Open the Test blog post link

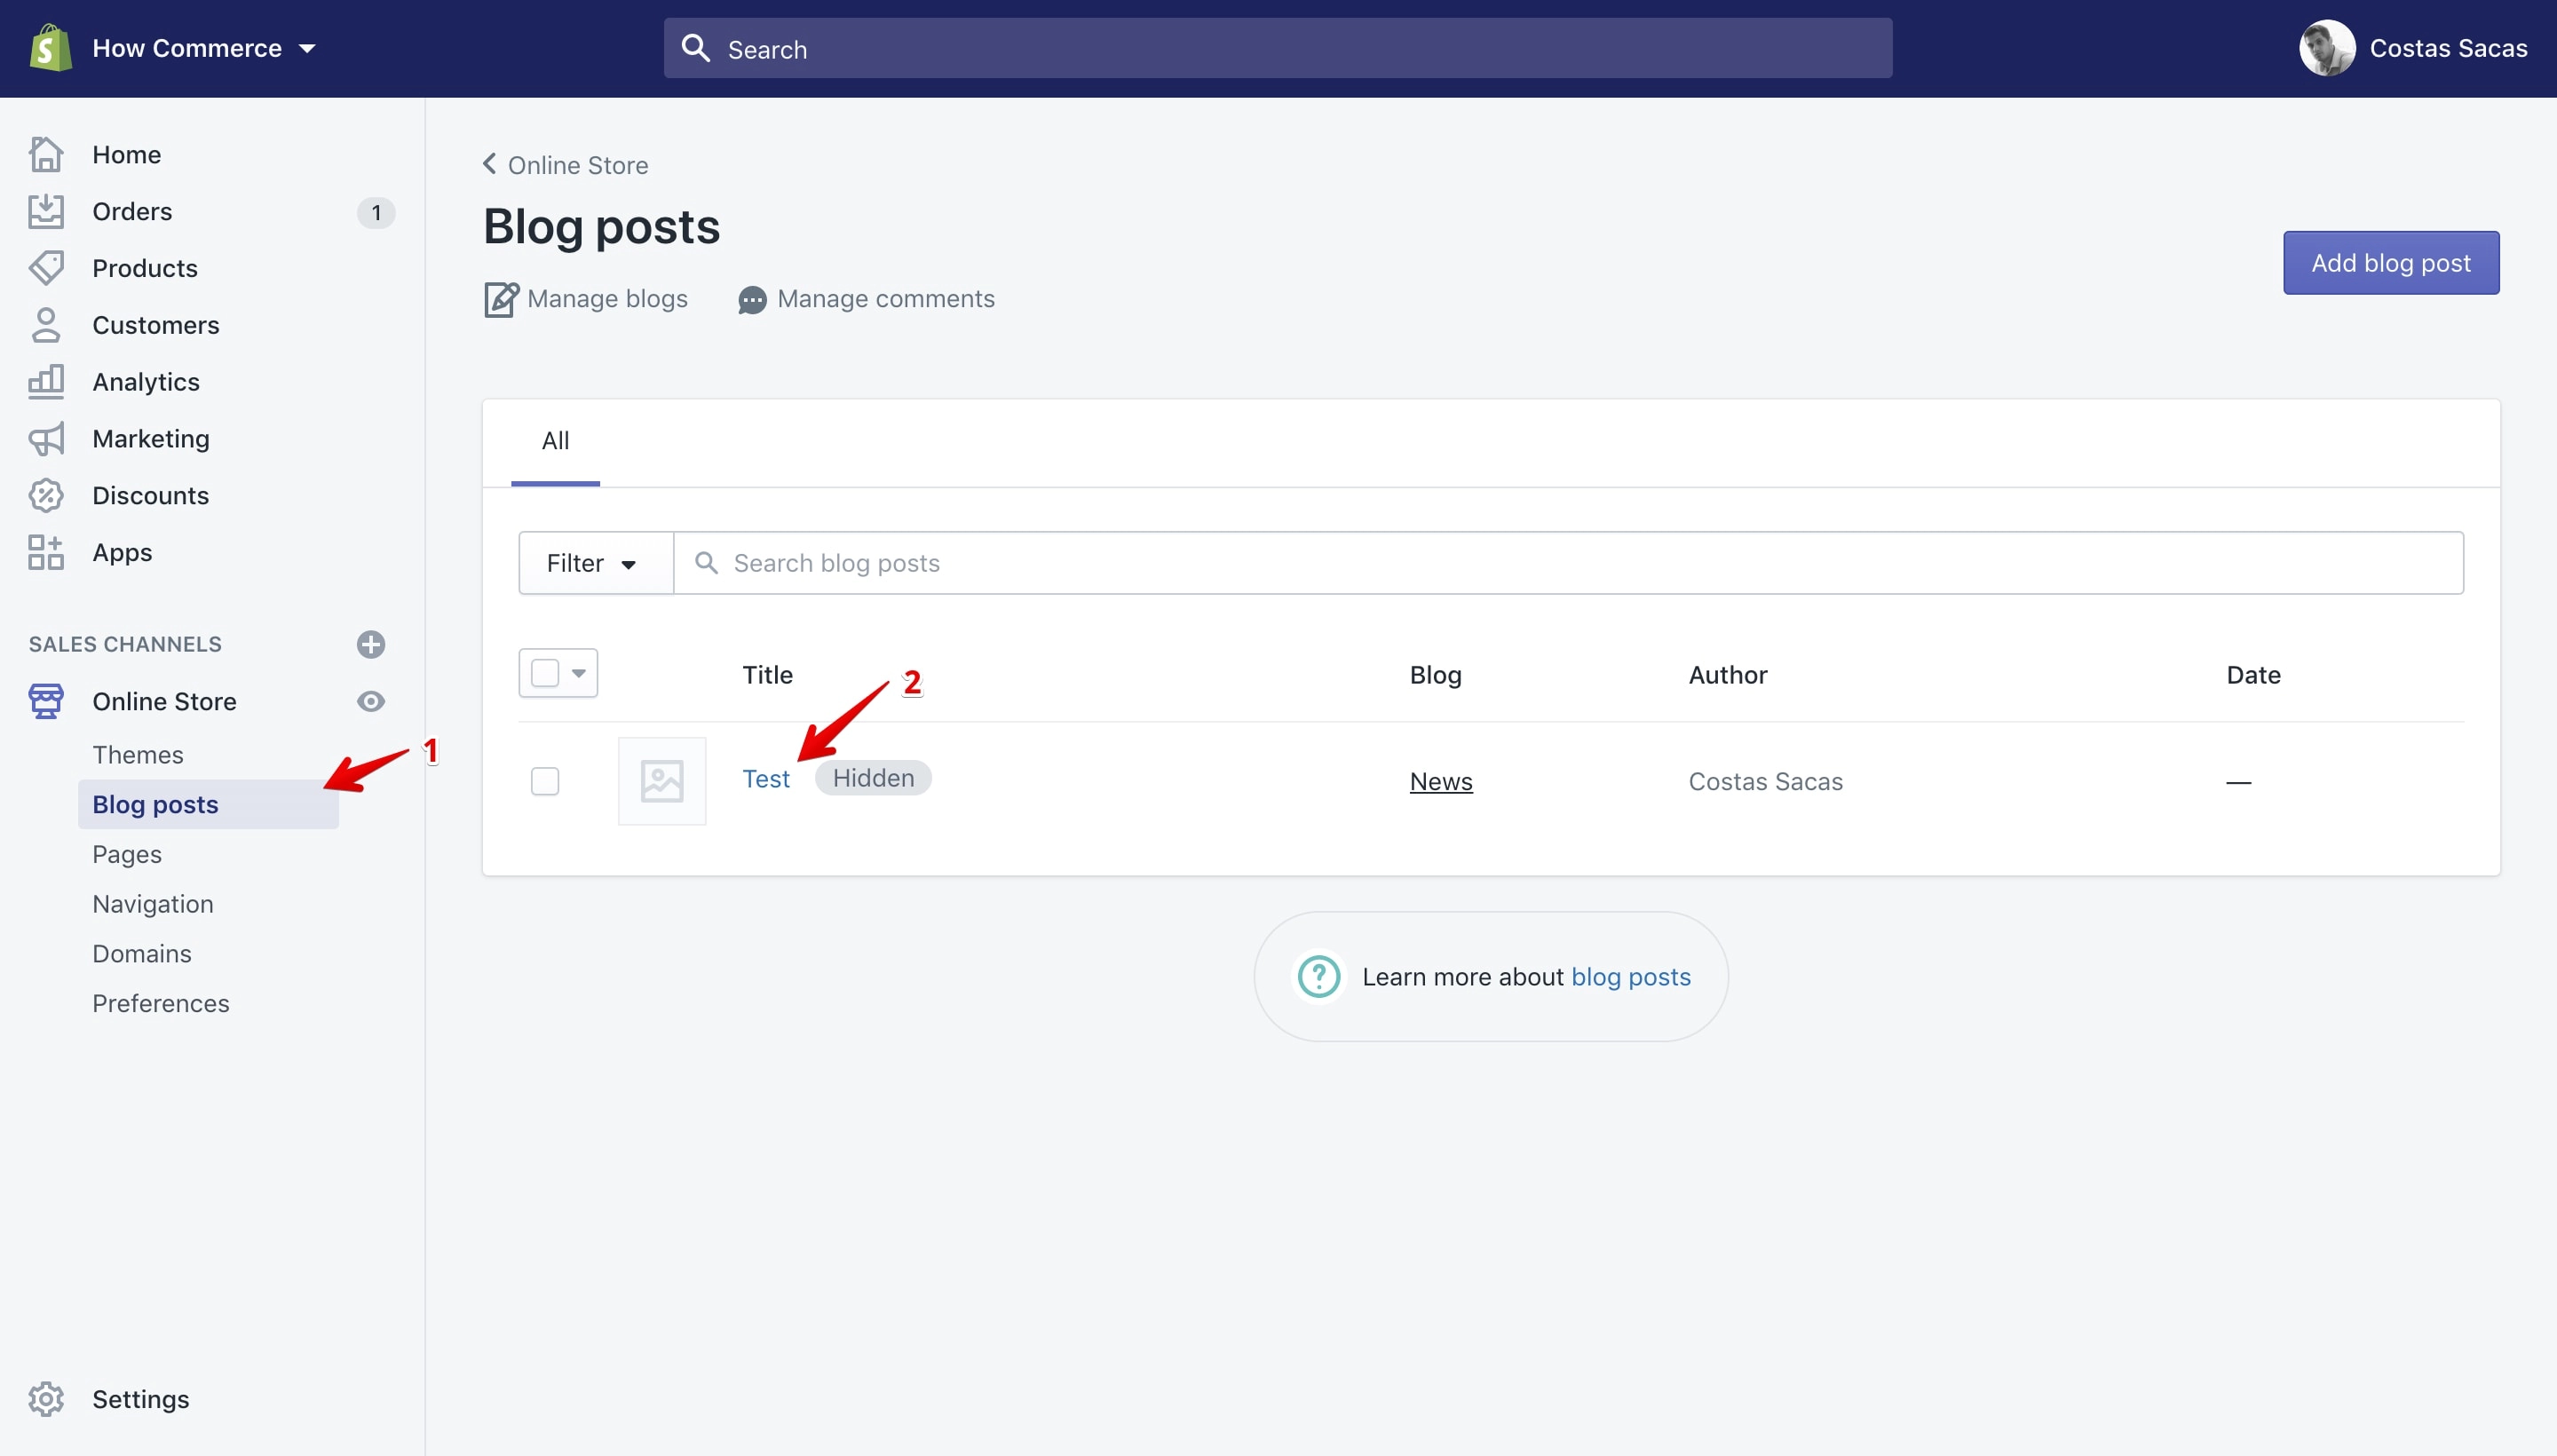pyautogui.click(x=766, y=779)
